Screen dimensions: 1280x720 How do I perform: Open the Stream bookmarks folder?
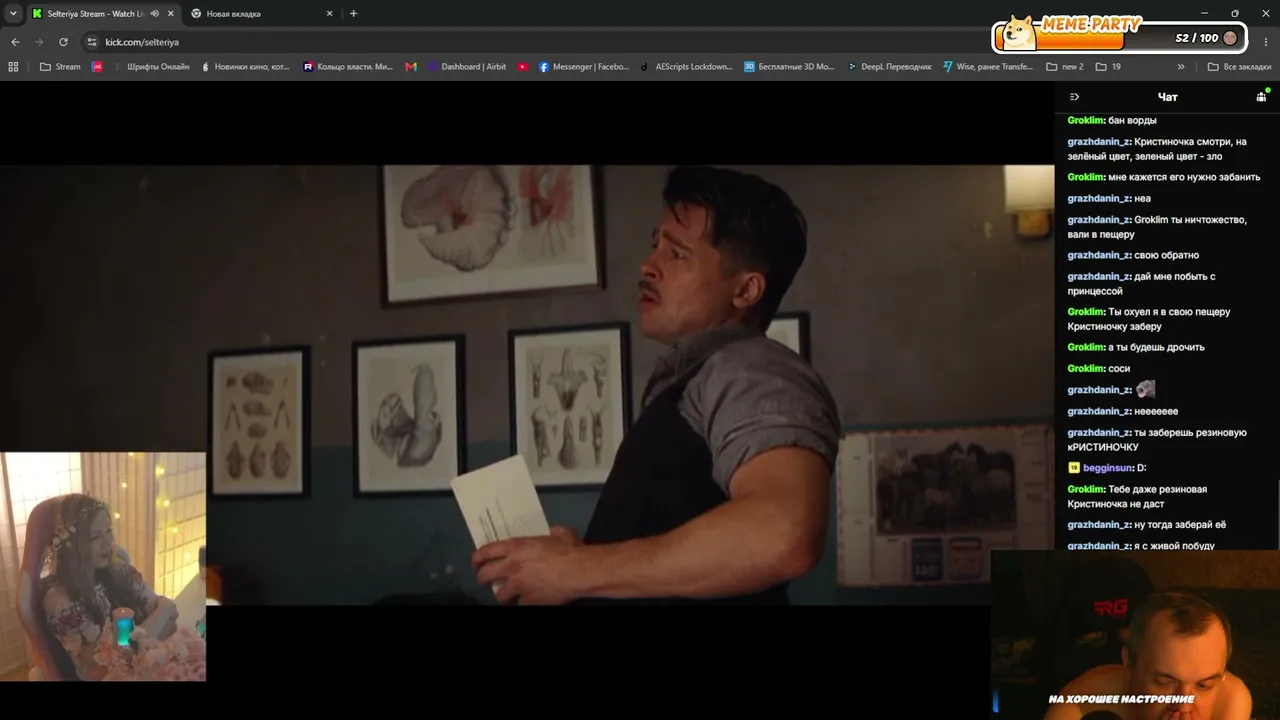pos(60,67)
